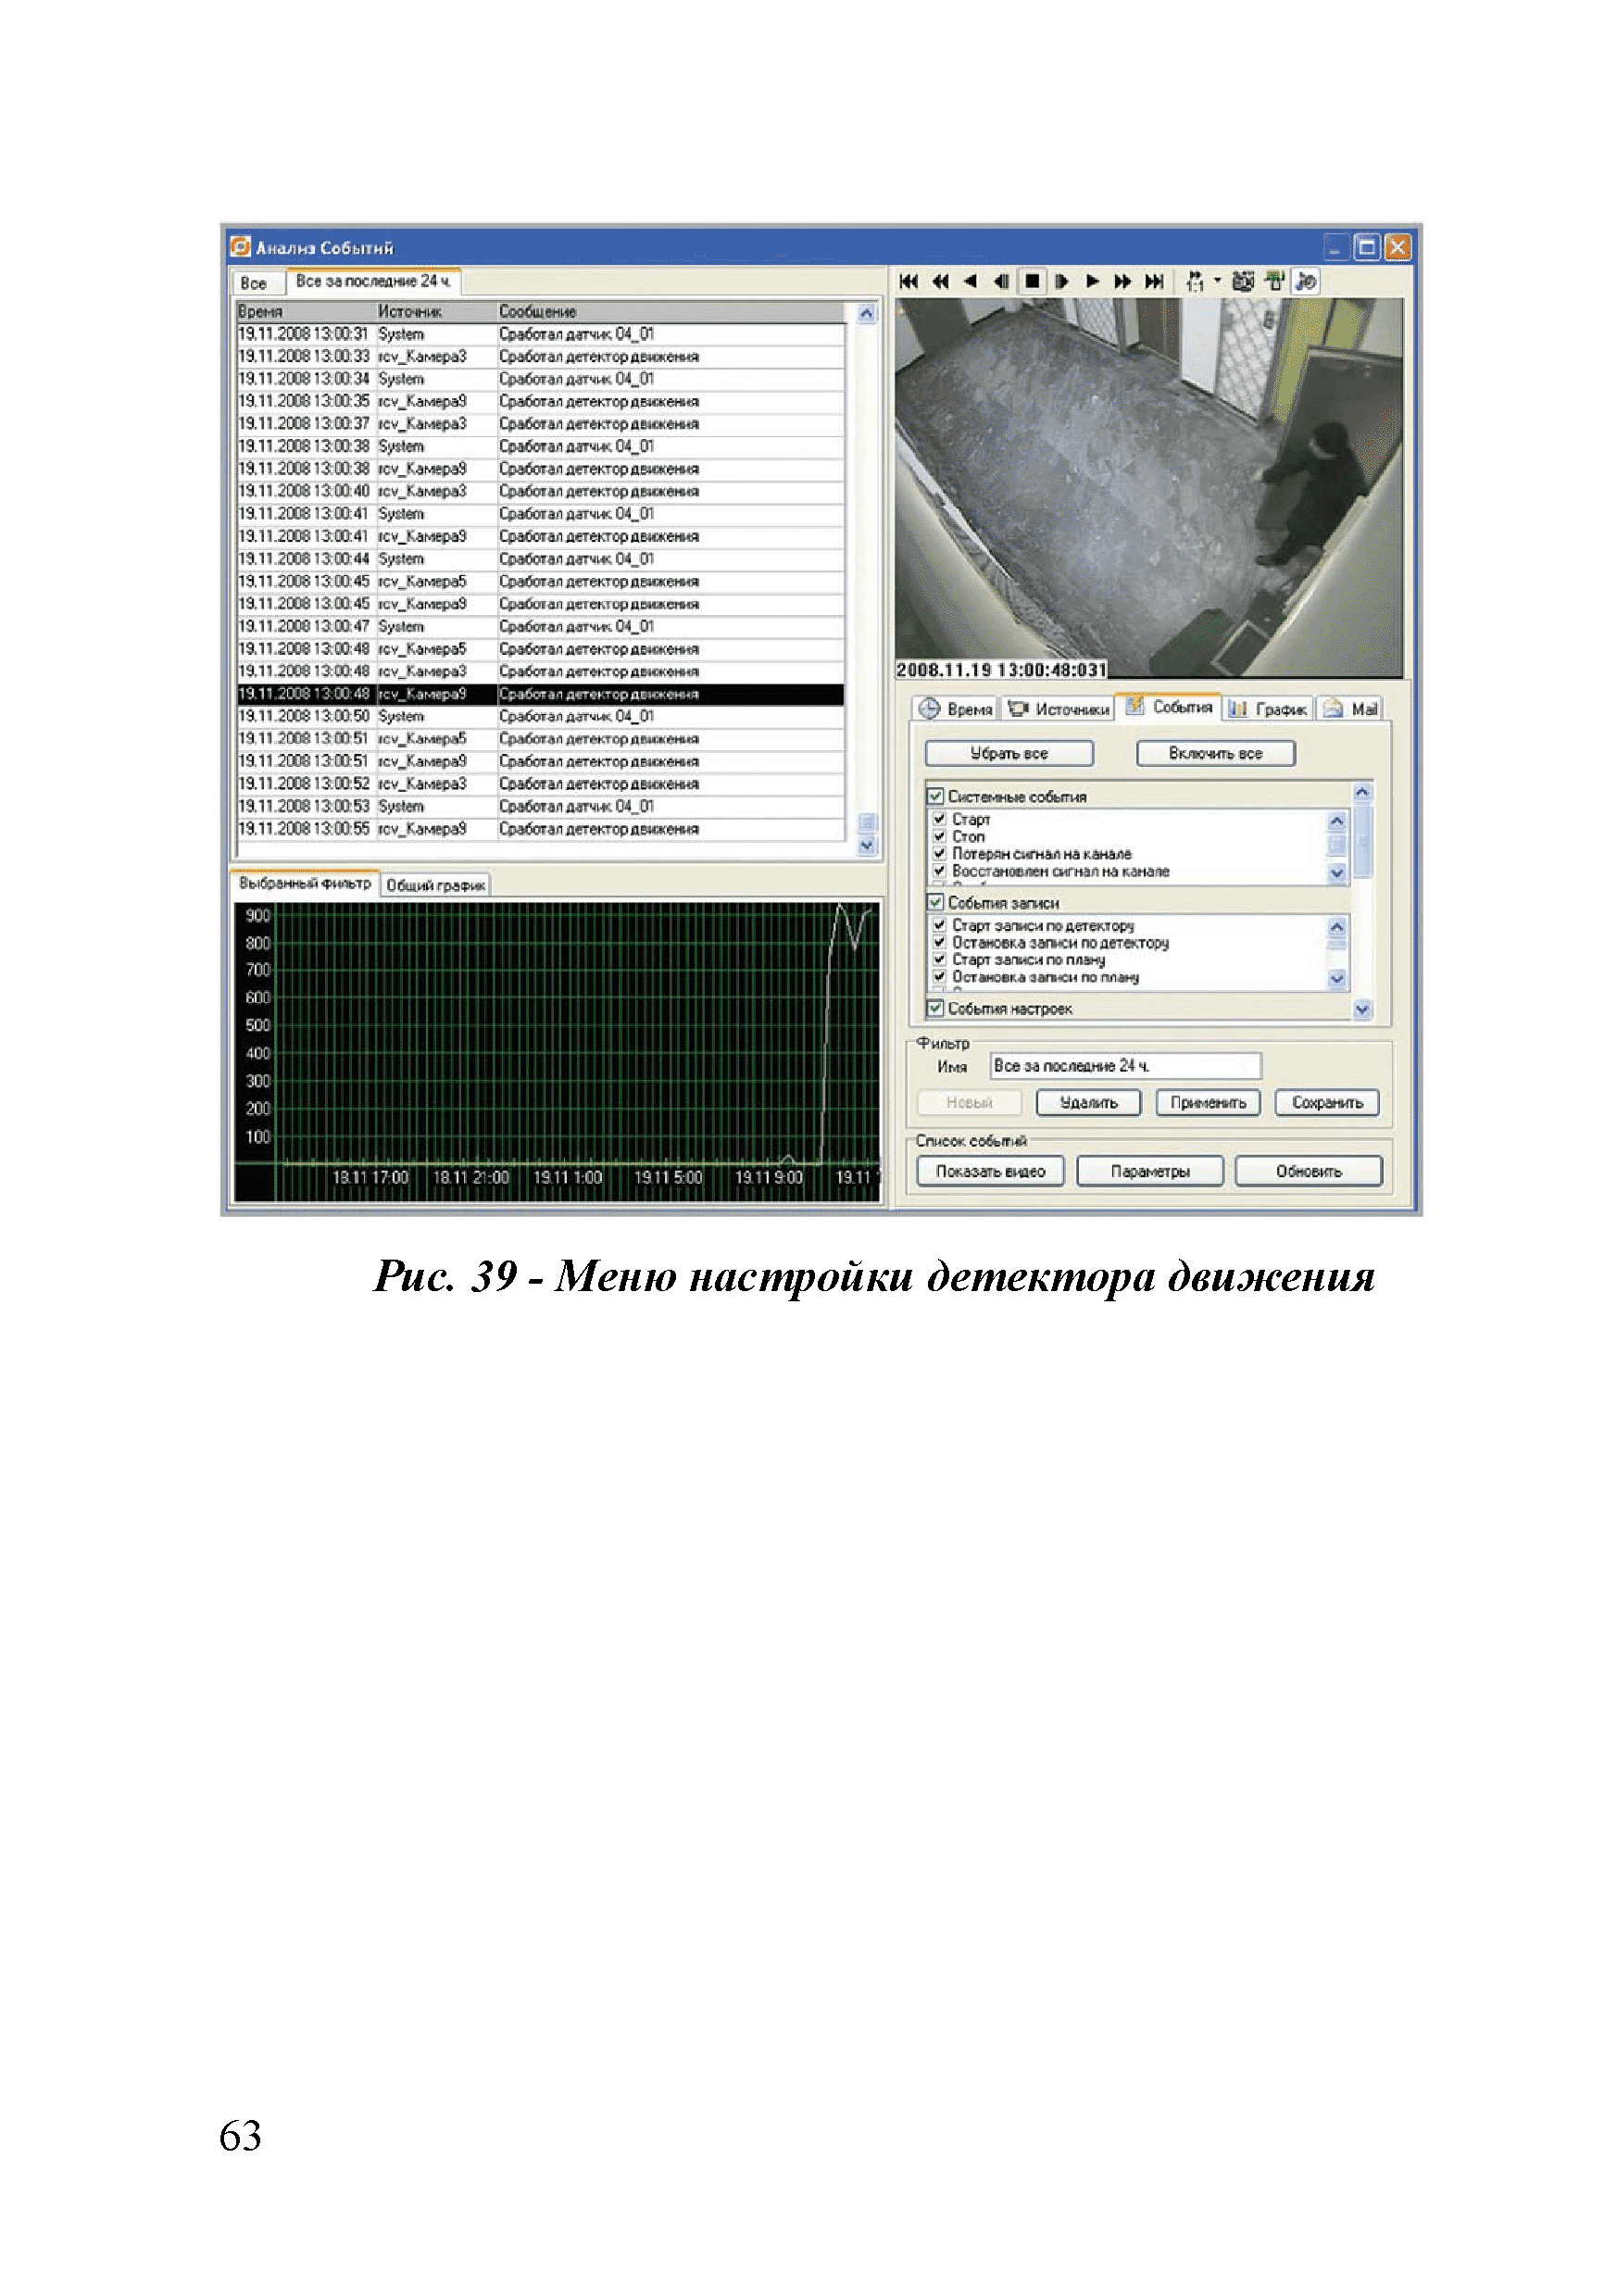
Task: Play the video forward
Action: 1092,282
